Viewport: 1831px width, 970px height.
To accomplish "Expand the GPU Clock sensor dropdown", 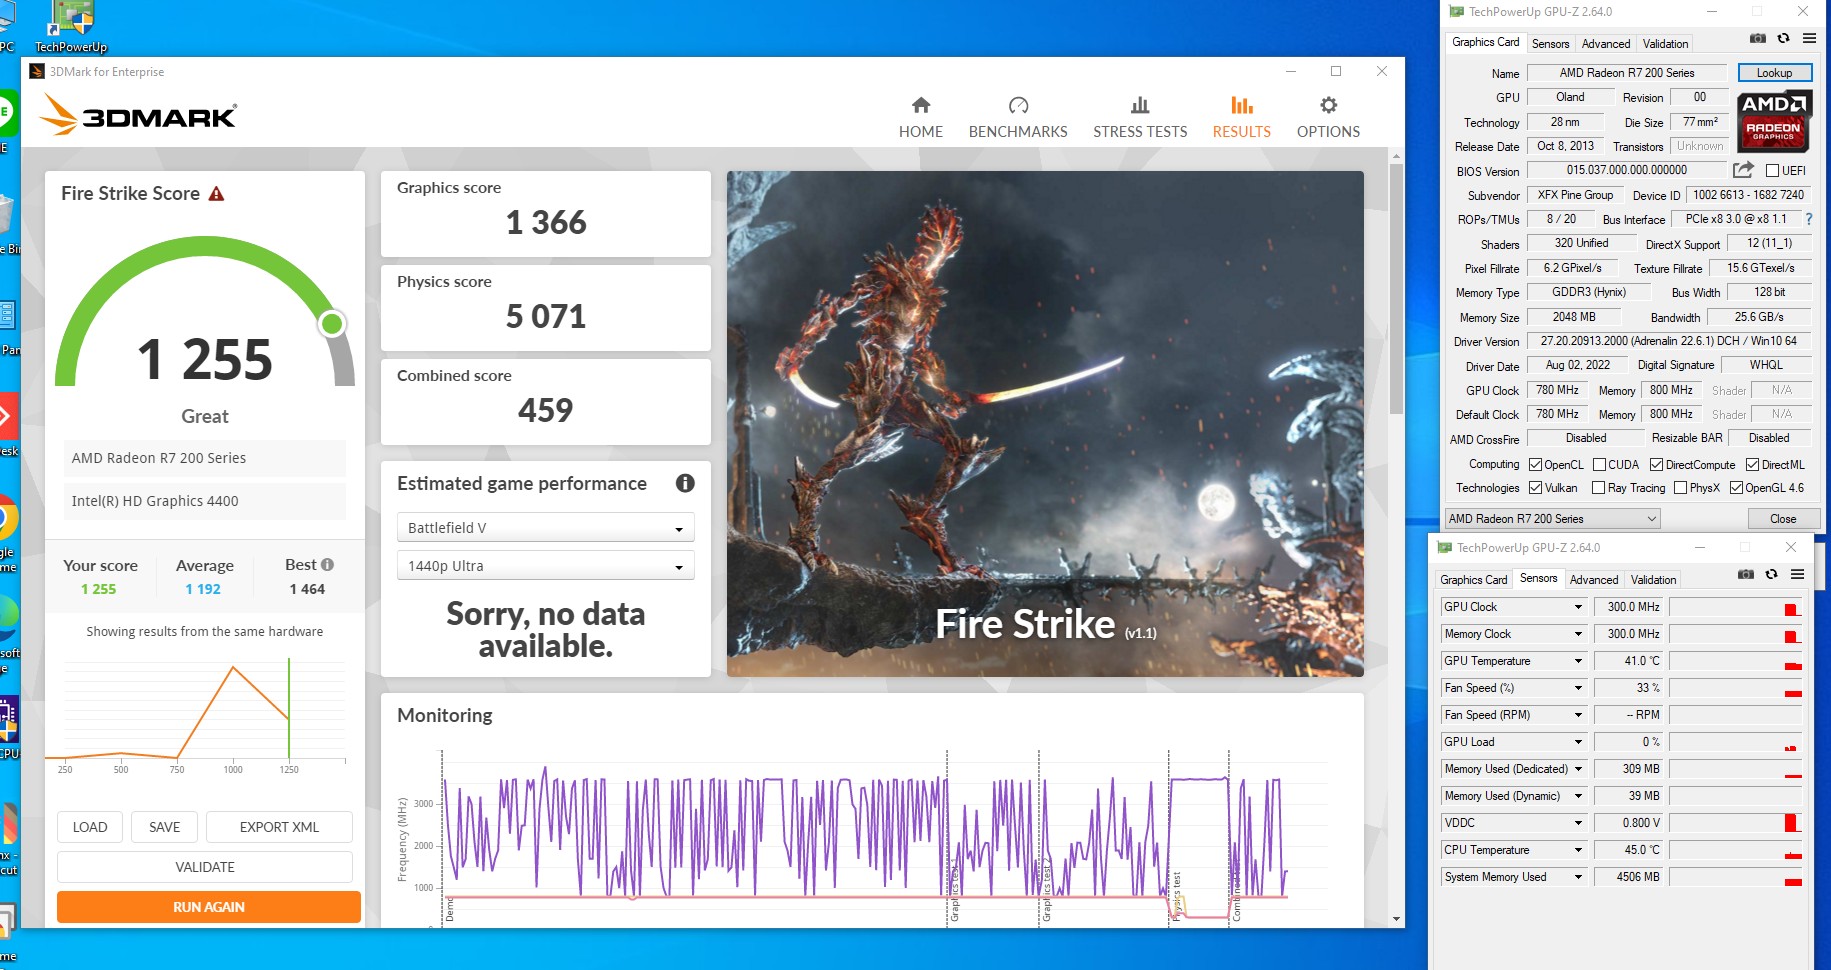I will 1578,607.
